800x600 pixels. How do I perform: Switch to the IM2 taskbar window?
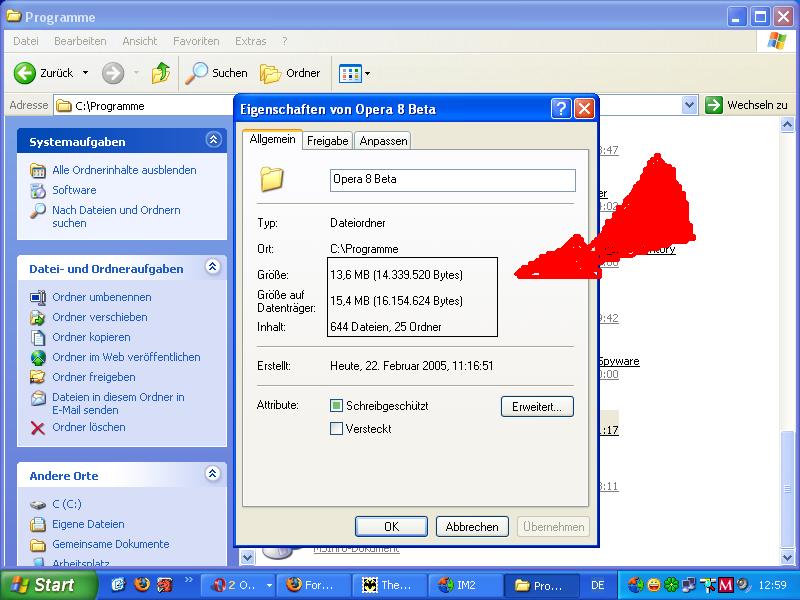(x=465, y=585)
